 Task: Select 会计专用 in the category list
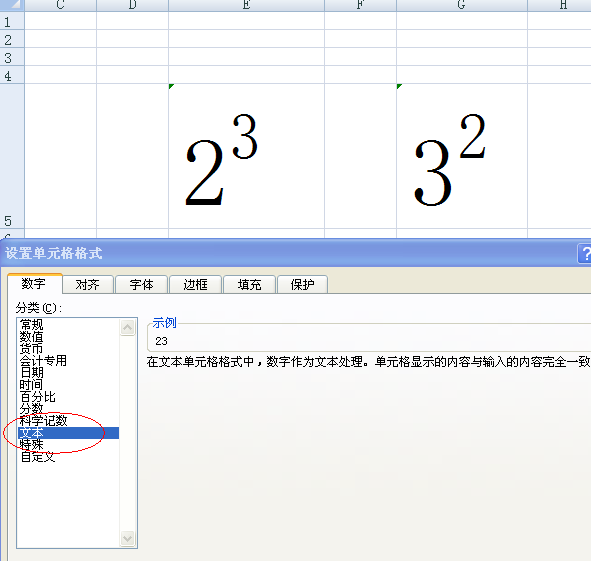pyautogui.click(x=69, y=360)
